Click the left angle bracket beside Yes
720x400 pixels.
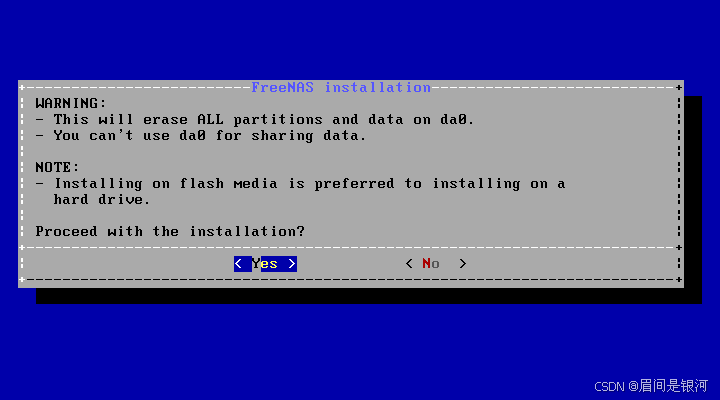click(x=238, y=264)
